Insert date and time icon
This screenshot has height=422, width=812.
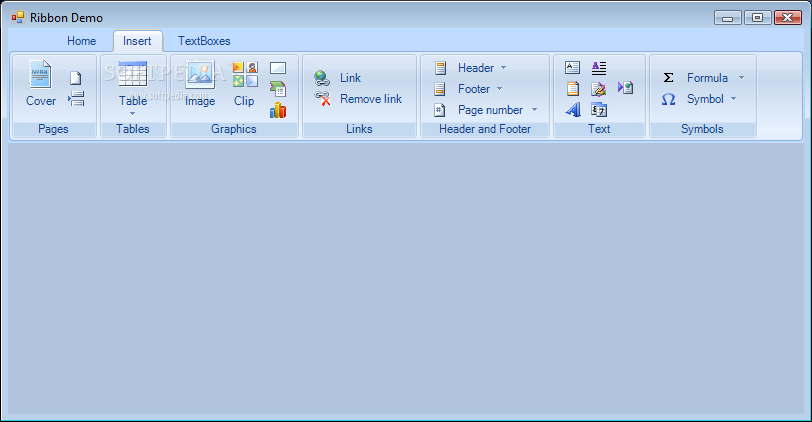[x=599, y=110]
